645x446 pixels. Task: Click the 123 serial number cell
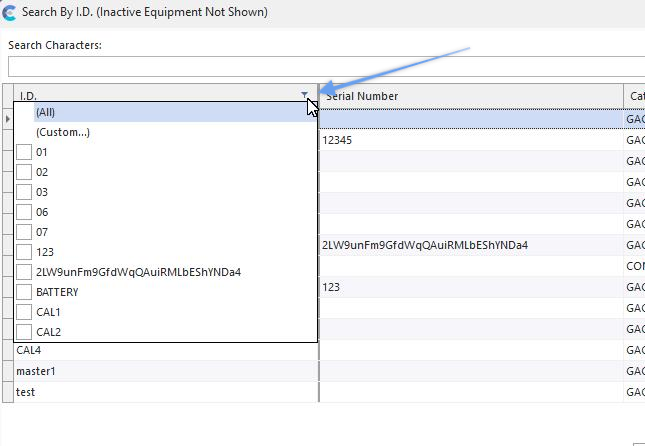pos(471,287)
